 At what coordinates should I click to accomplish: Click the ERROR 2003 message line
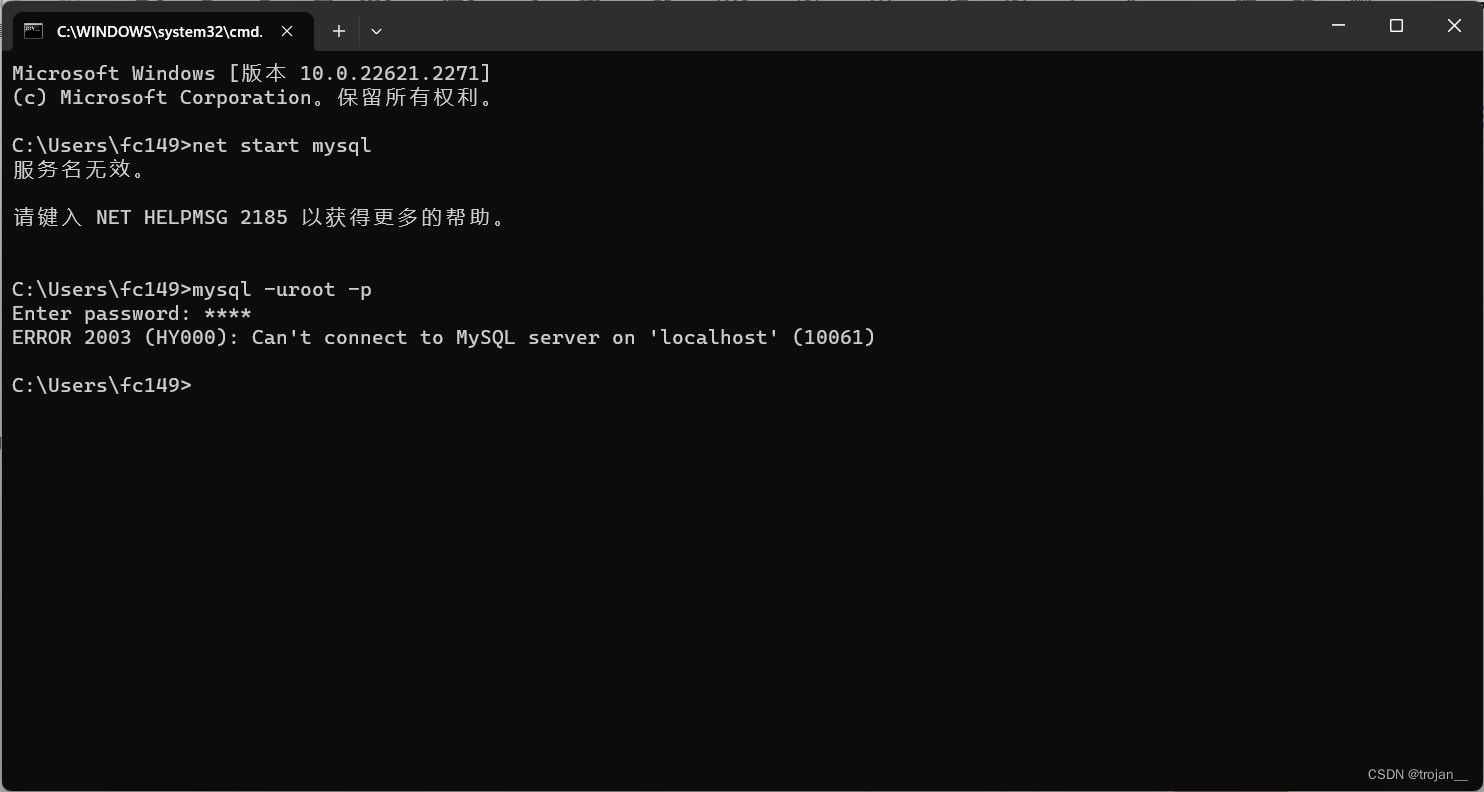point(442,337)
